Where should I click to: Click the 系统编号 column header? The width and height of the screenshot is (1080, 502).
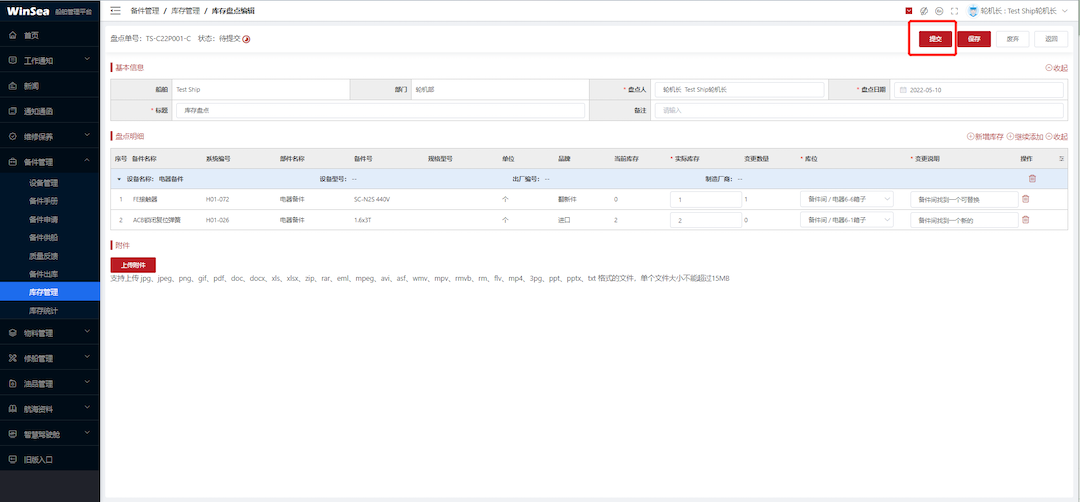tap(218, 158)
